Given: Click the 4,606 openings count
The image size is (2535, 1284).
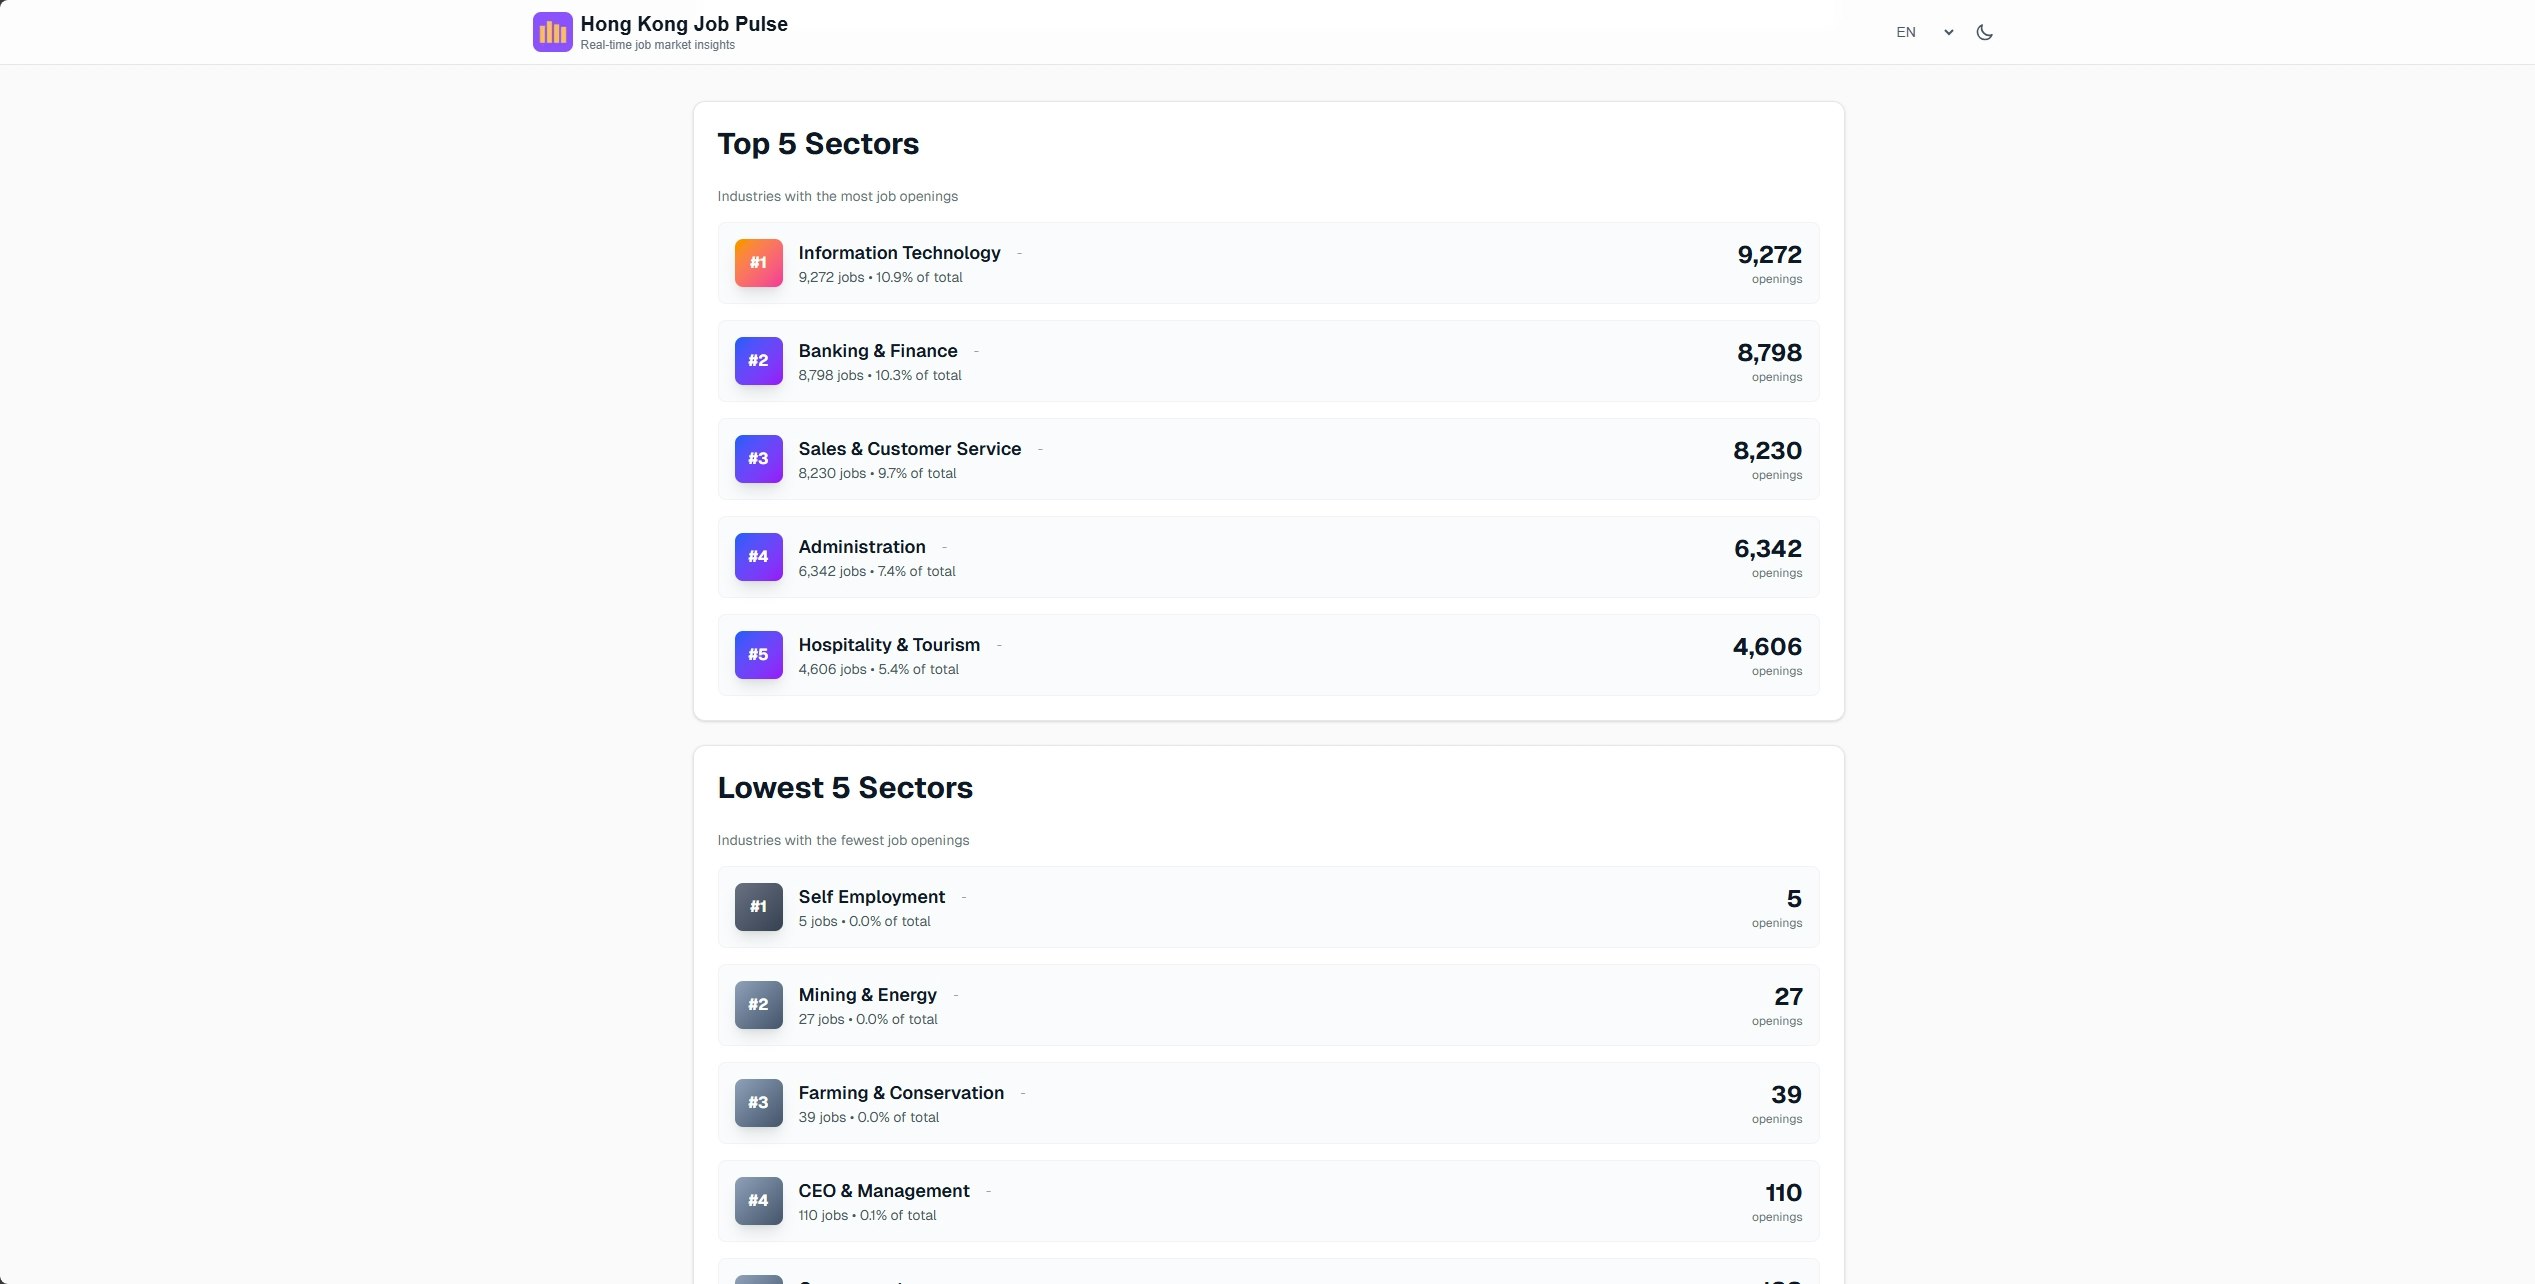Looking at the screenshot, I should (x=1767, y=647).
